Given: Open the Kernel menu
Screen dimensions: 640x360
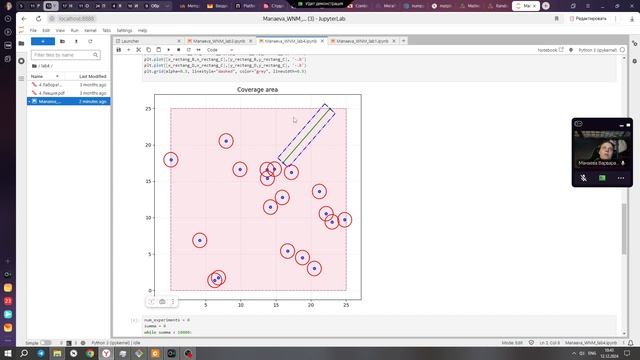Looking at the screenshot, I should [x=90, y=30].
